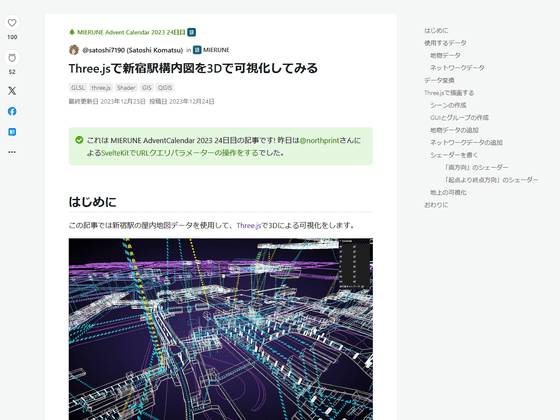Click the green tree icon by Advent Calendar
This screenshot has height=420, width=560.
click(72, 32)
